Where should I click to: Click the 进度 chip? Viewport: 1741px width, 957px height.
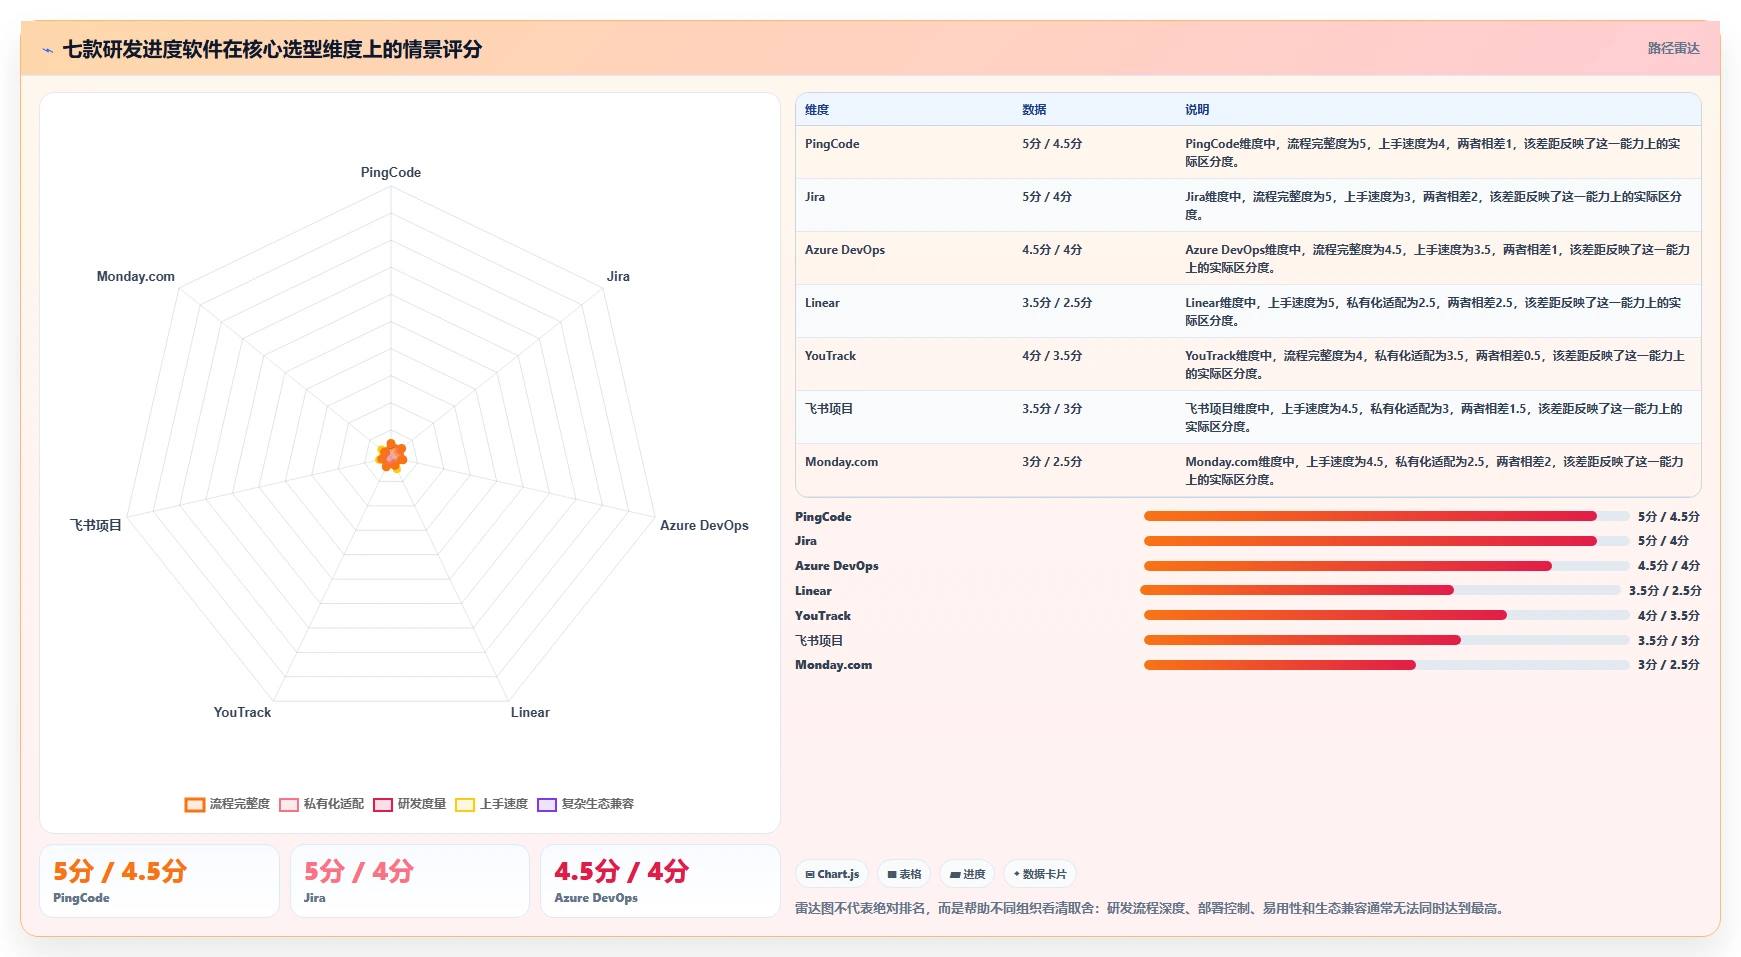tap(967, 874)
